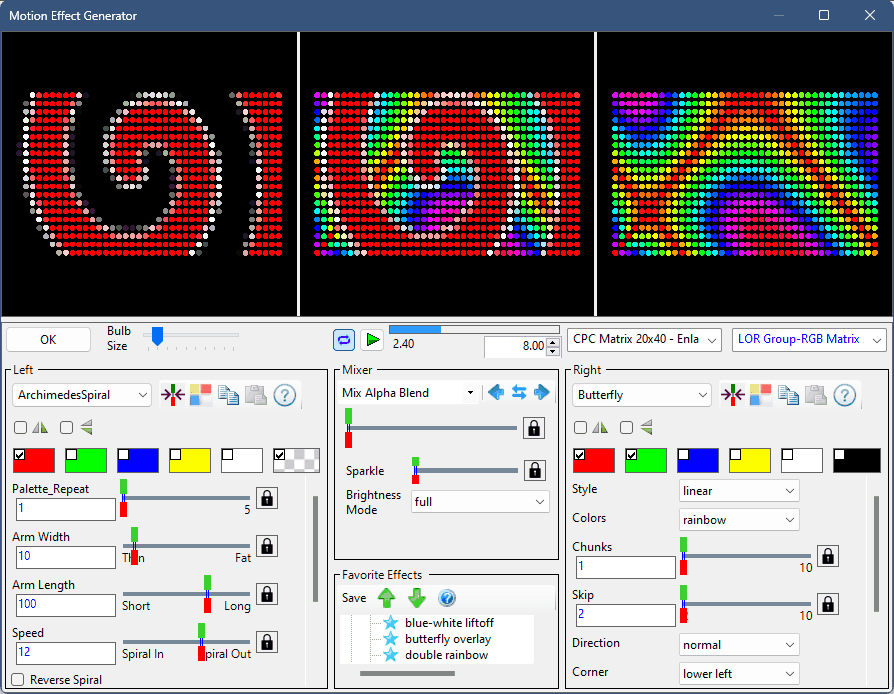This screenshot has width=894, height=694.
Task: Open the Left effect randomize colors icon
Action: click(x=200, y=395)
